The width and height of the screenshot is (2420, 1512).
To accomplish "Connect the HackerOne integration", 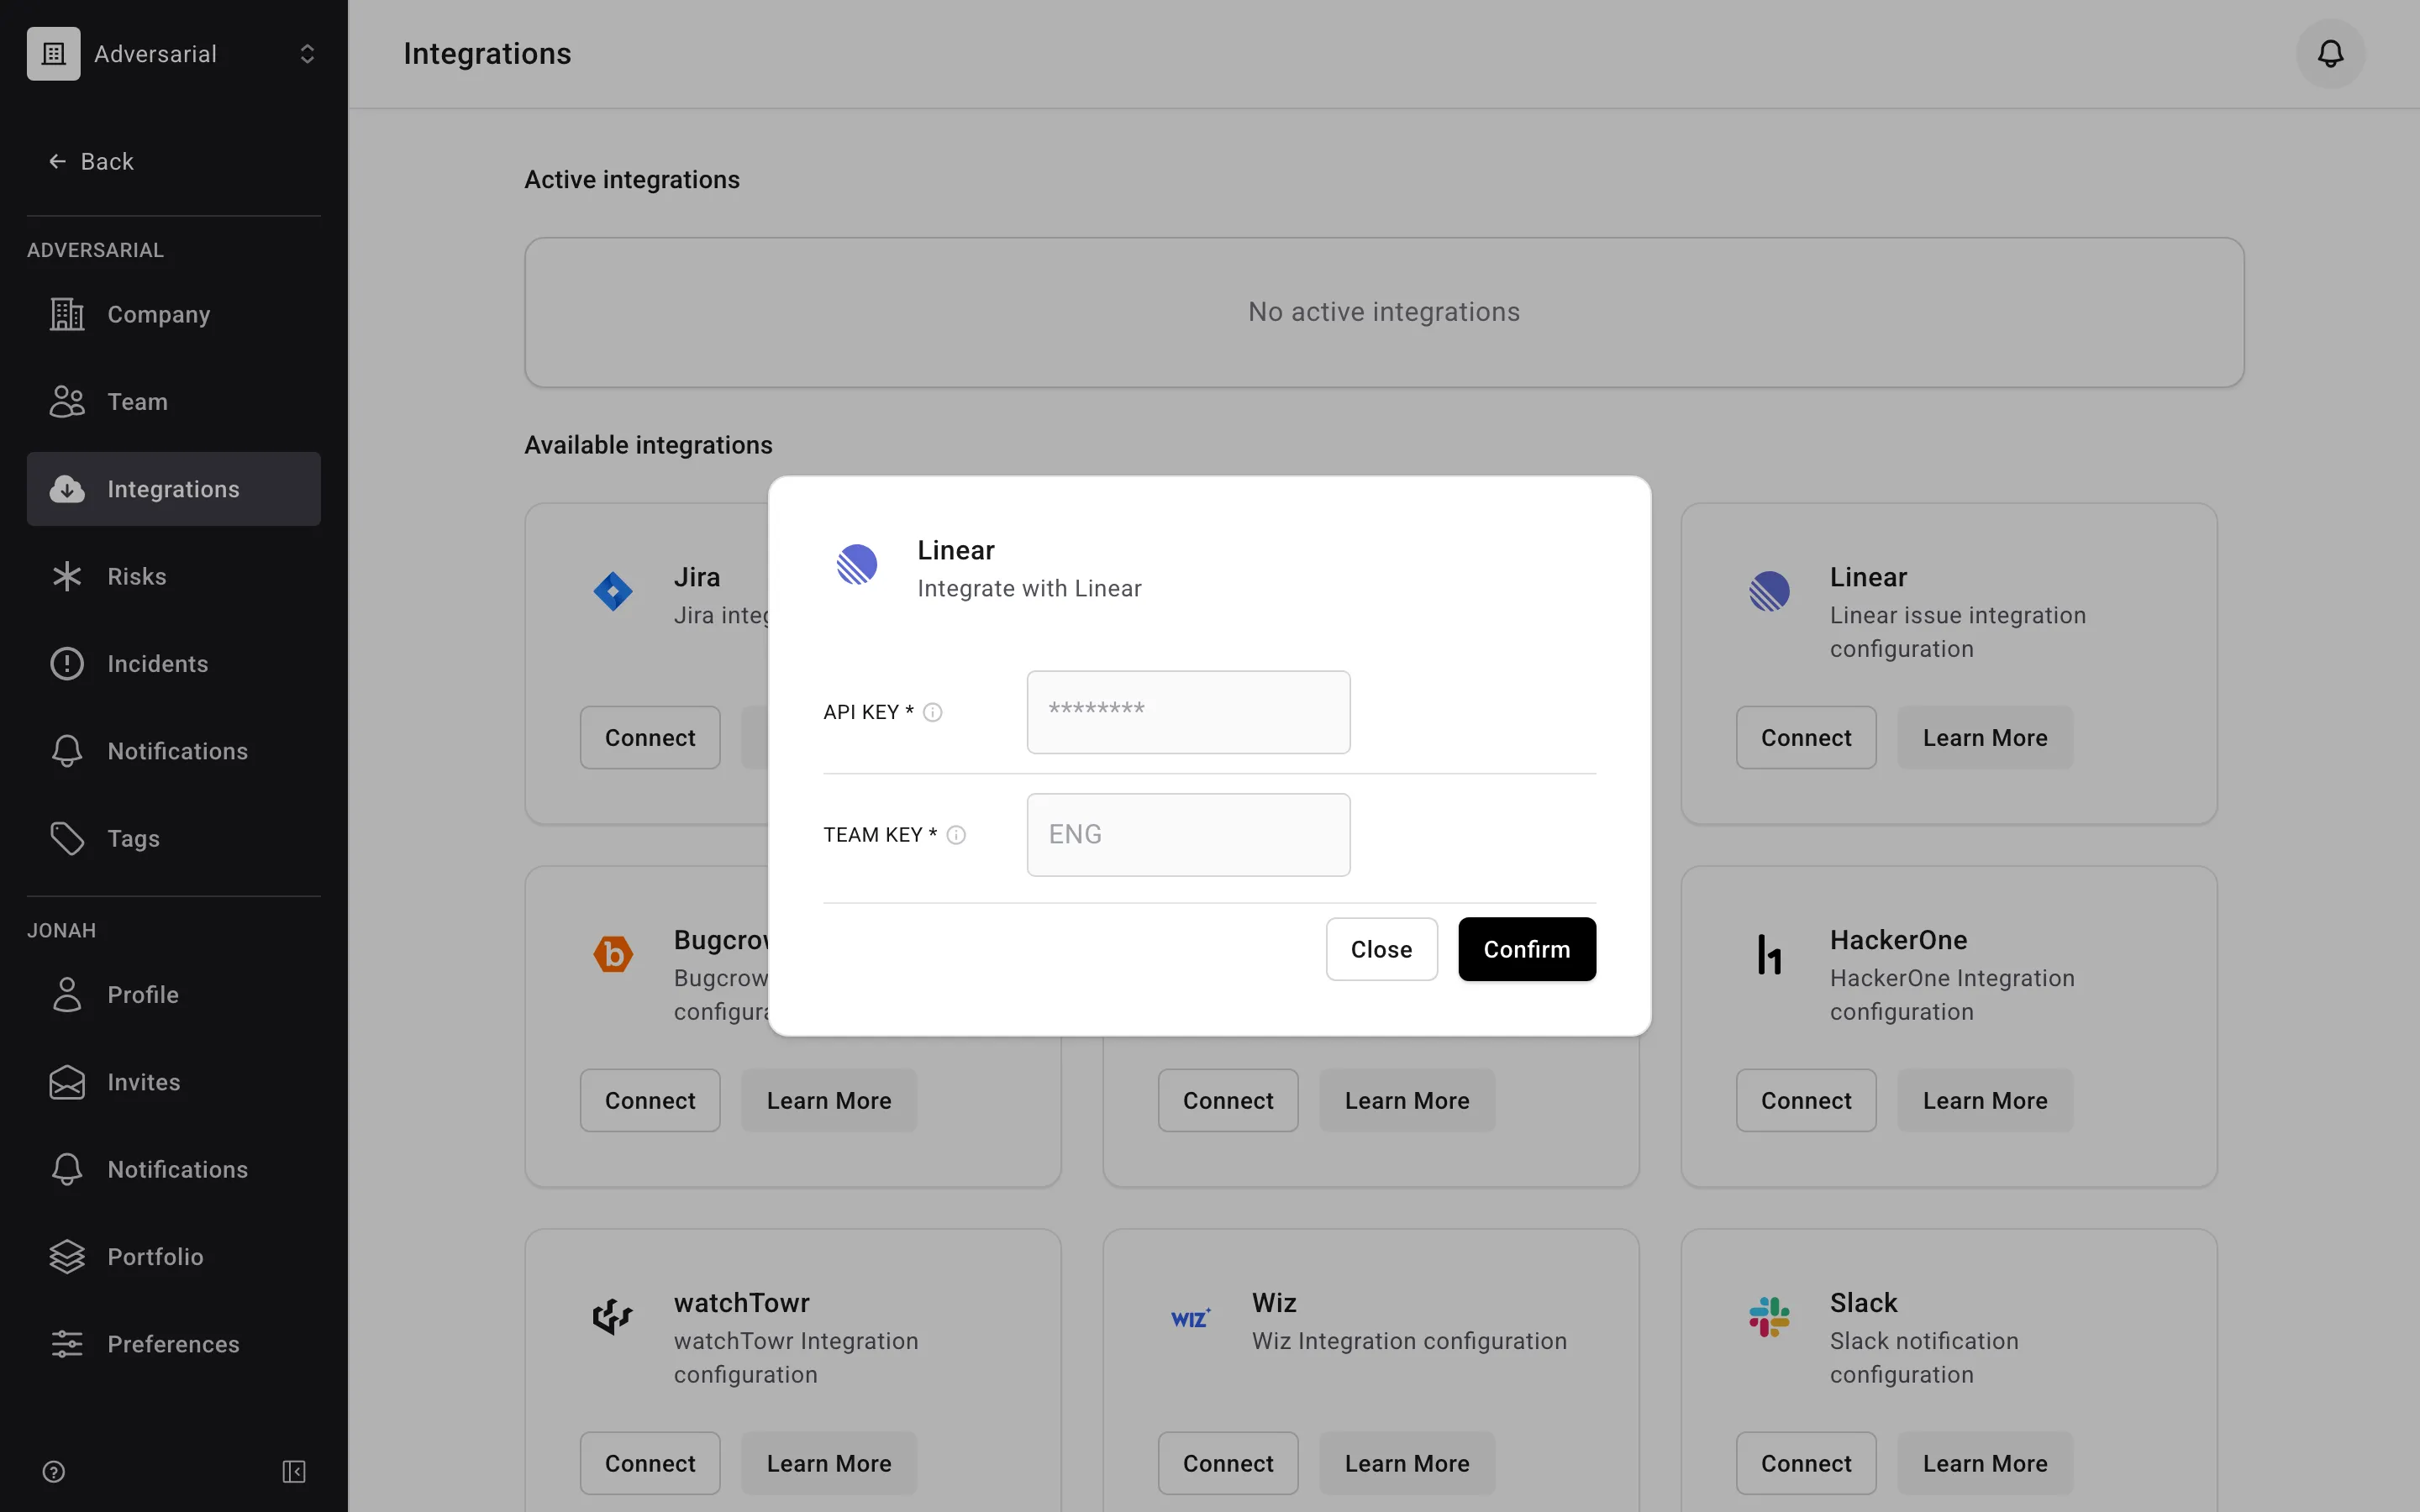I will (1806, 1101).
